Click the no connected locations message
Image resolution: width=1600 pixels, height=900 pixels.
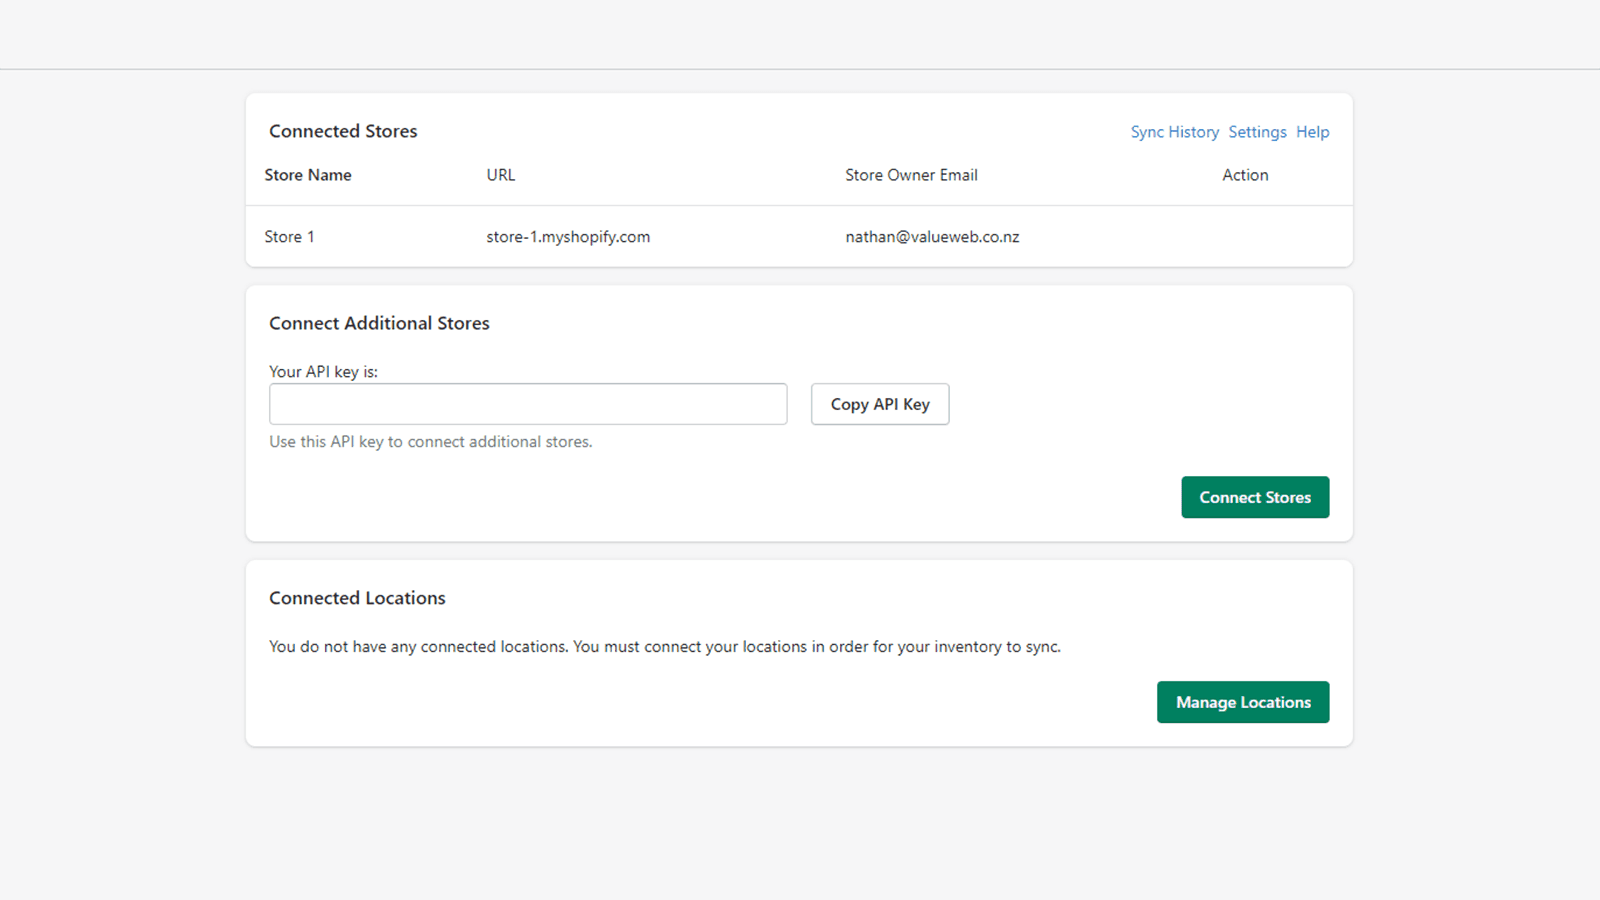(x=664, y=647)
